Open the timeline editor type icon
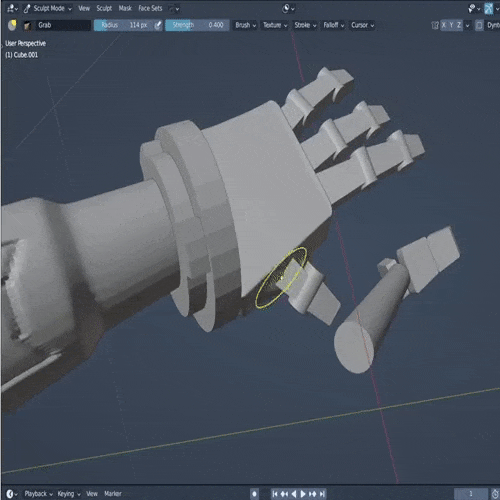The height and width of the screenshot is (500, 500). point(12,494)
